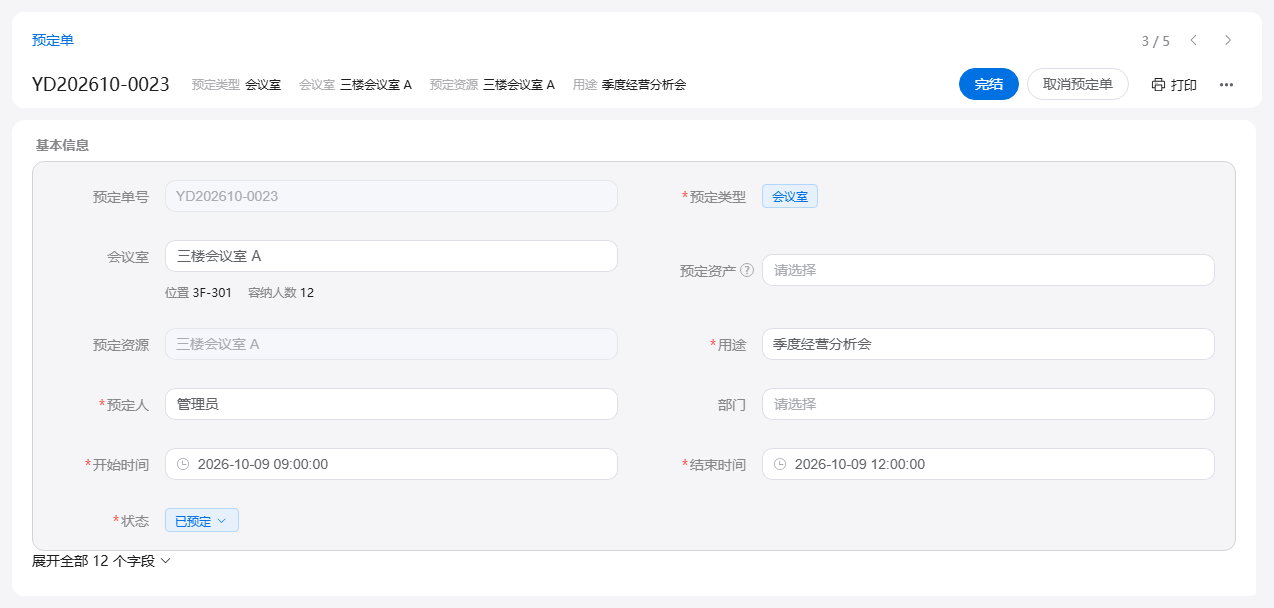Viewport: 1274px width, 608px height.
Task: Click the record counter 3 / 5
Action: click(1155, 41)
